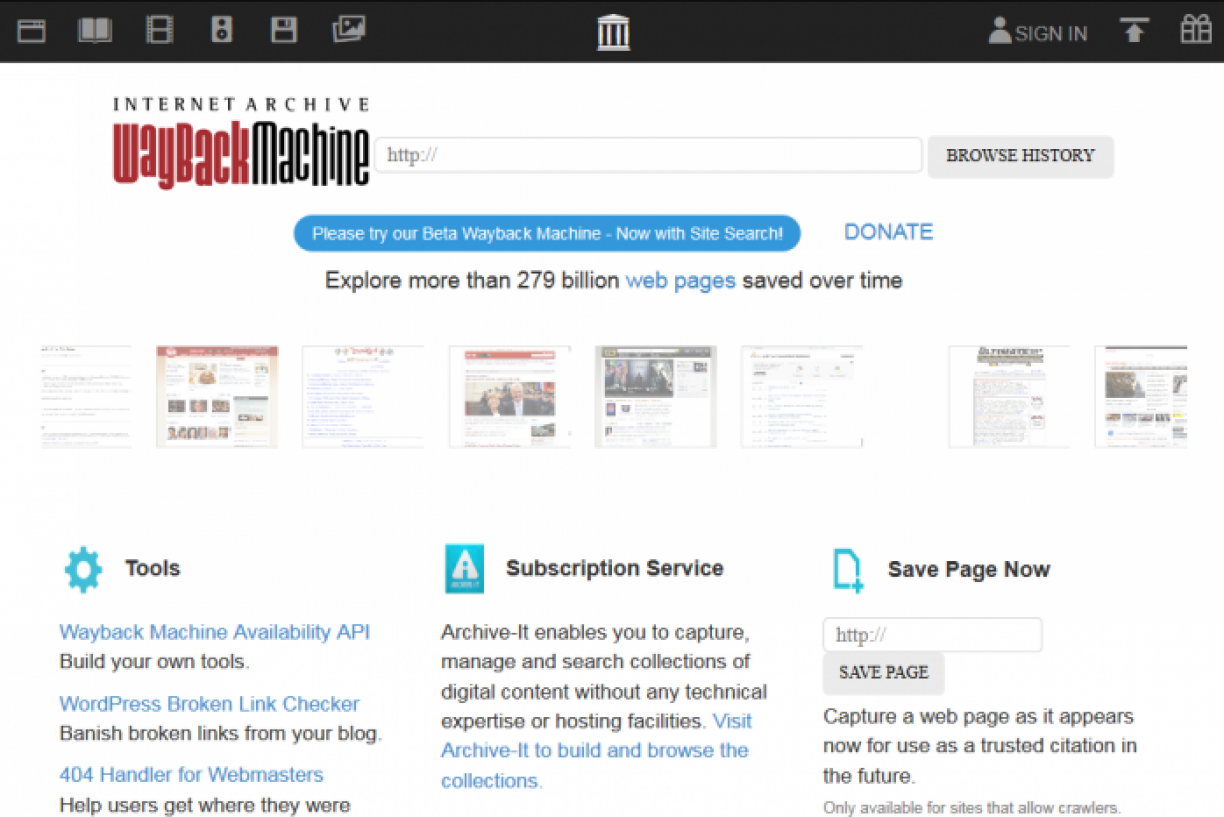Click 'Build your own tools.' text

(x=154, y=662)
